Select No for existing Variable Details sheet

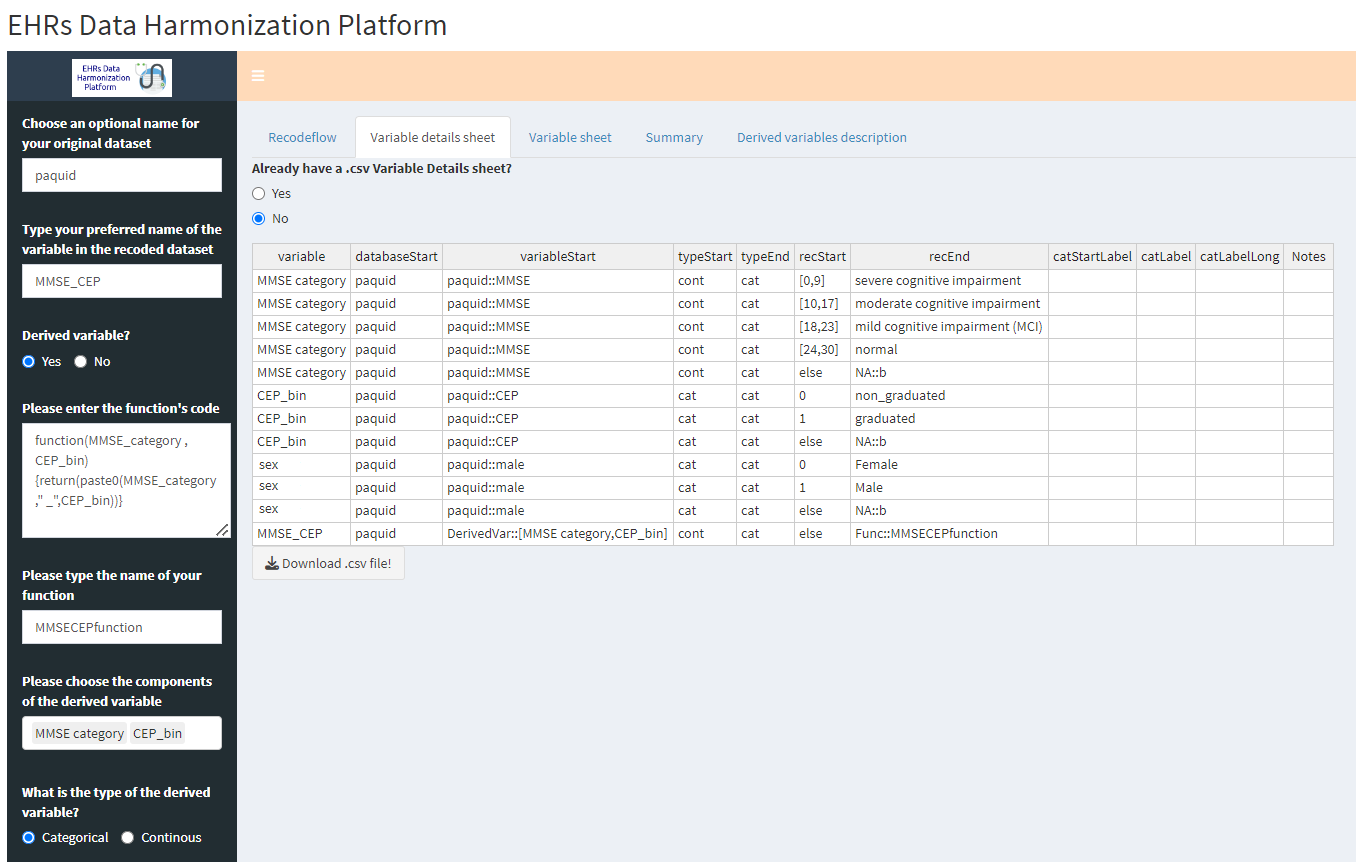point(259,219)
